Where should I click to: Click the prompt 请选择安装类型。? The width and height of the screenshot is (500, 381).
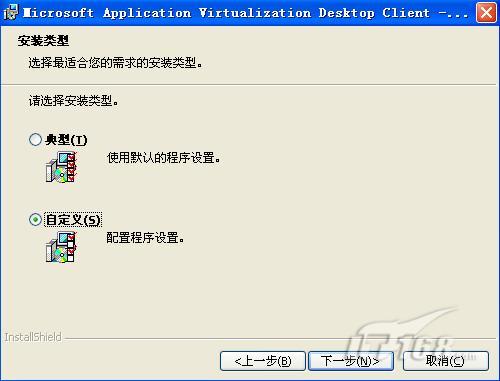(73, 101)
